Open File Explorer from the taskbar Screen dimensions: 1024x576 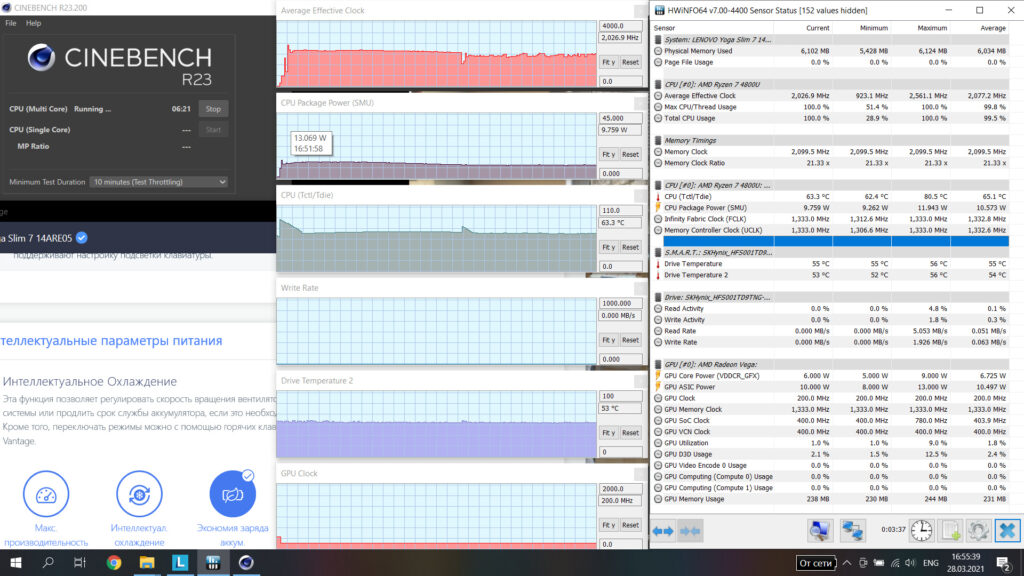(147, 562)
